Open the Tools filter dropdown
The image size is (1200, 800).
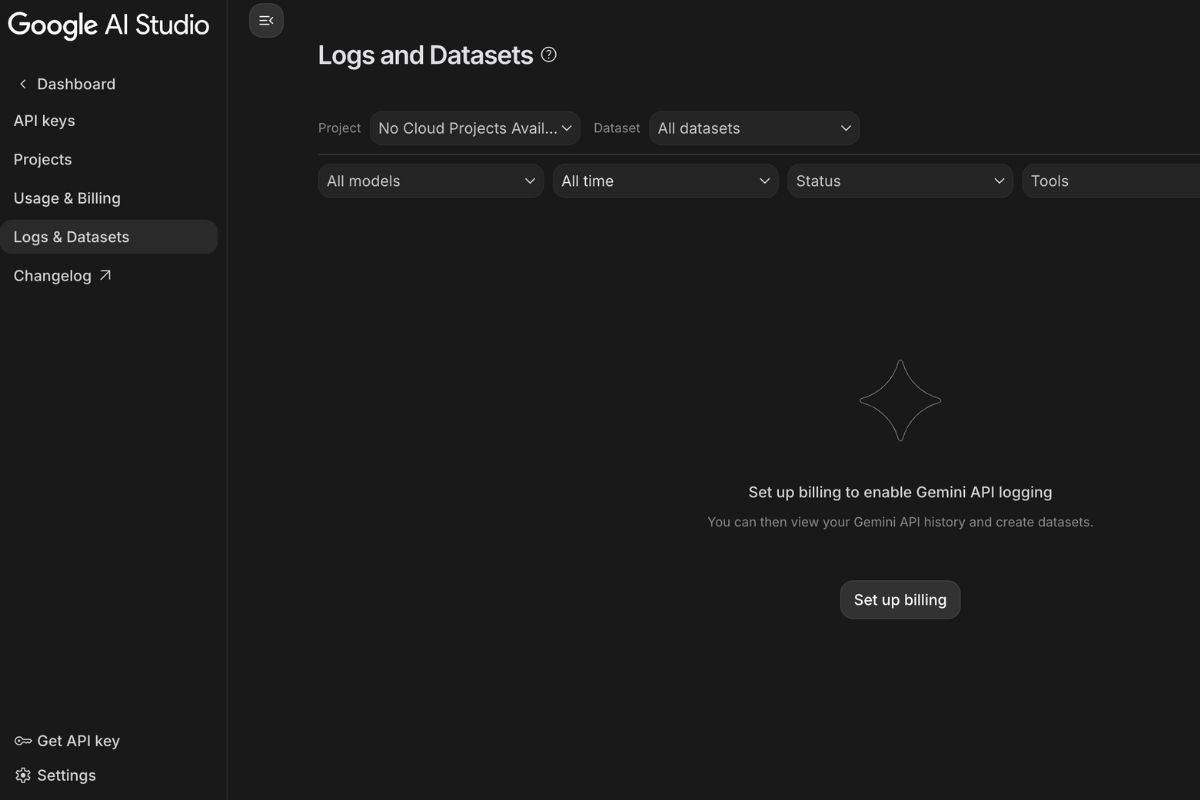(x=1111, y=181)
